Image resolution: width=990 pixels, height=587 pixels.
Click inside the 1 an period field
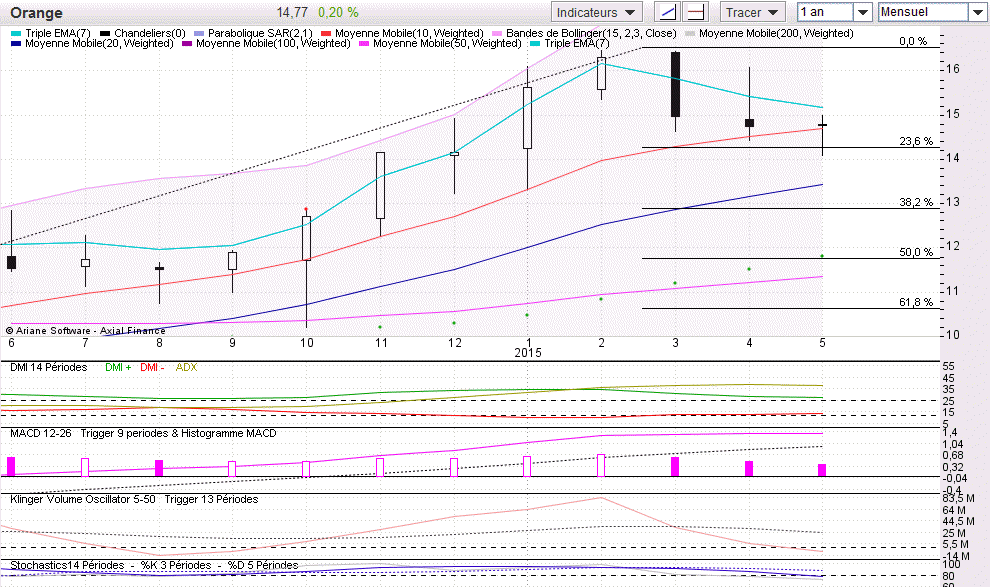pyautogui.click(x=826, y=12)
